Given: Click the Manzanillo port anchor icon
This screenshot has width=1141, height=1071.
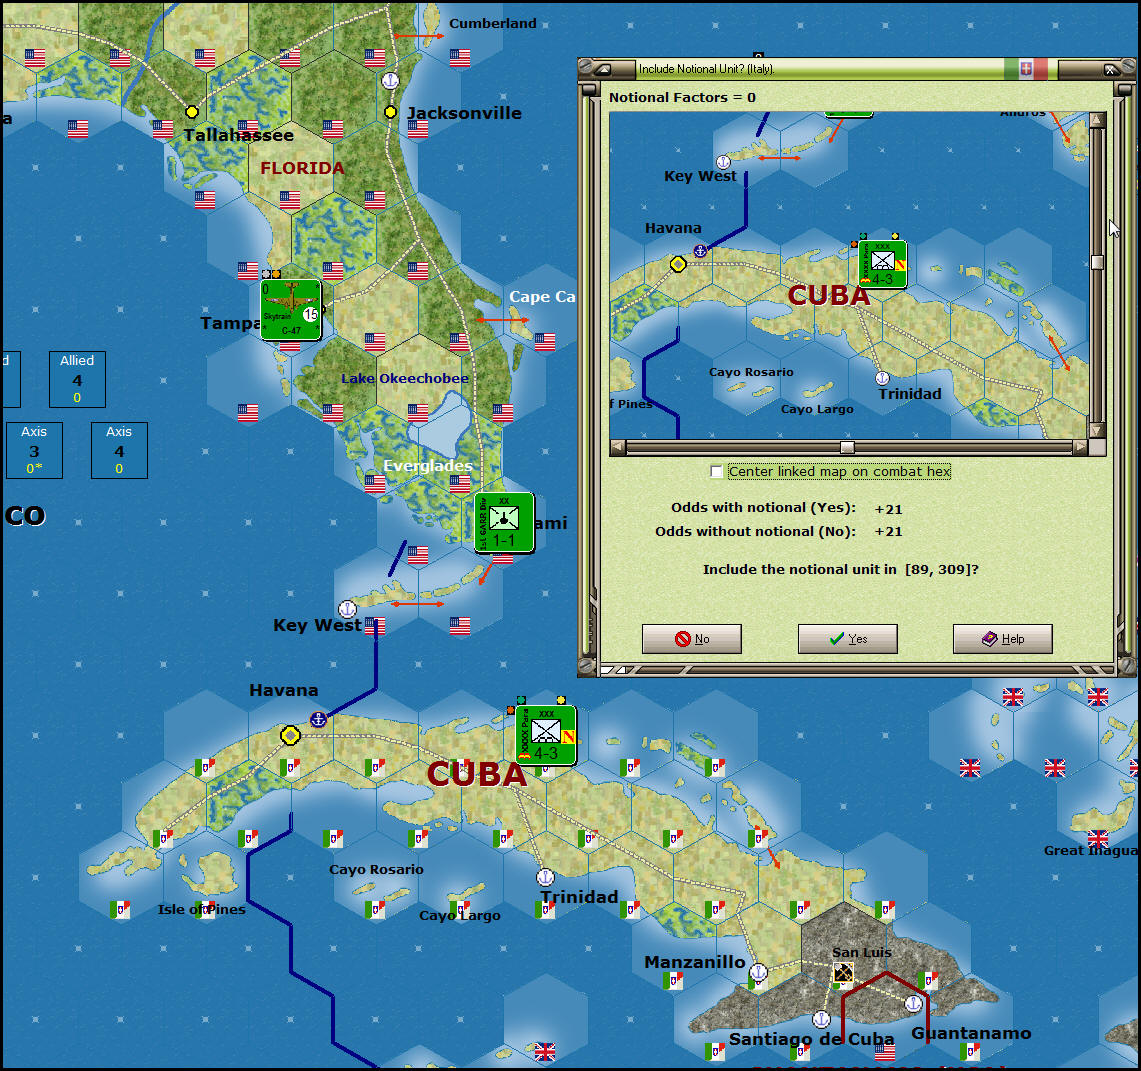Looking at the screenshot, I should click(x=758, y=972).
